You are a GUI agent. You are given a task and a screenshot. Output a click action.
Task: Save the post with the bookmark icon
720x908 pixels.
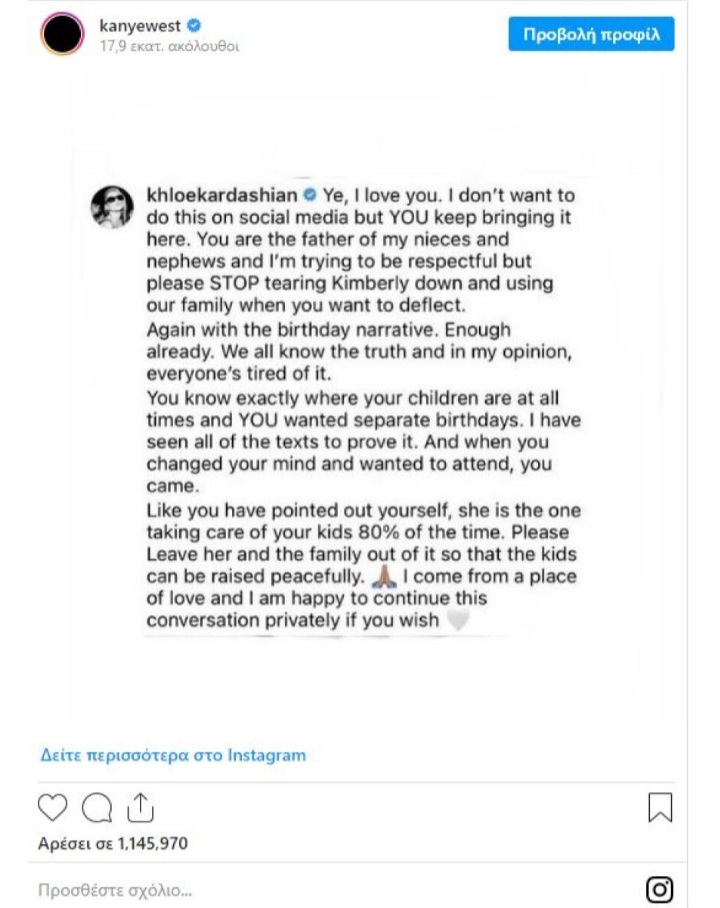click(660, 807)
